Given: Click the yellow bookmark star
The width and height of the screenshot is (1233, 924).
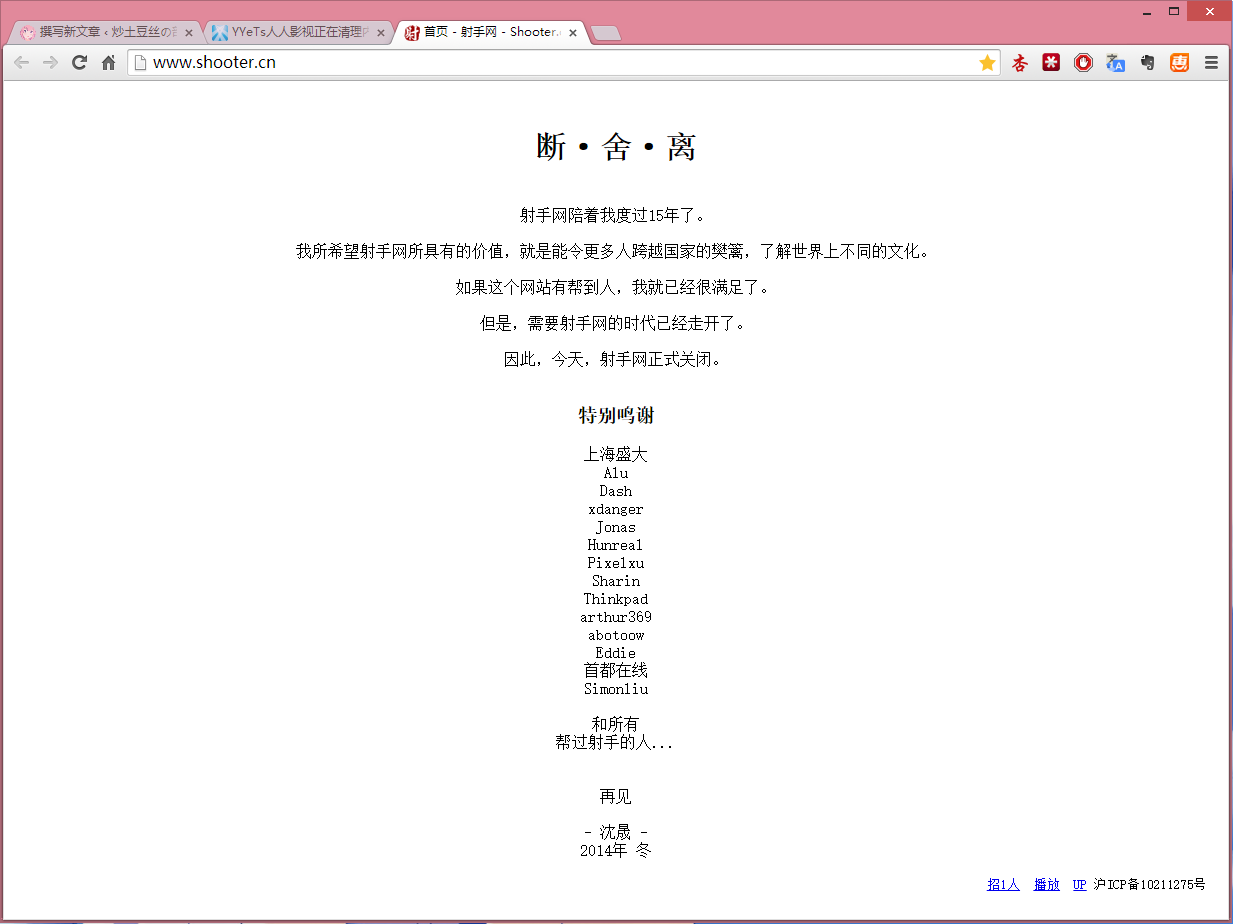Looking at the screenshot, I should [x=987, y=63].
